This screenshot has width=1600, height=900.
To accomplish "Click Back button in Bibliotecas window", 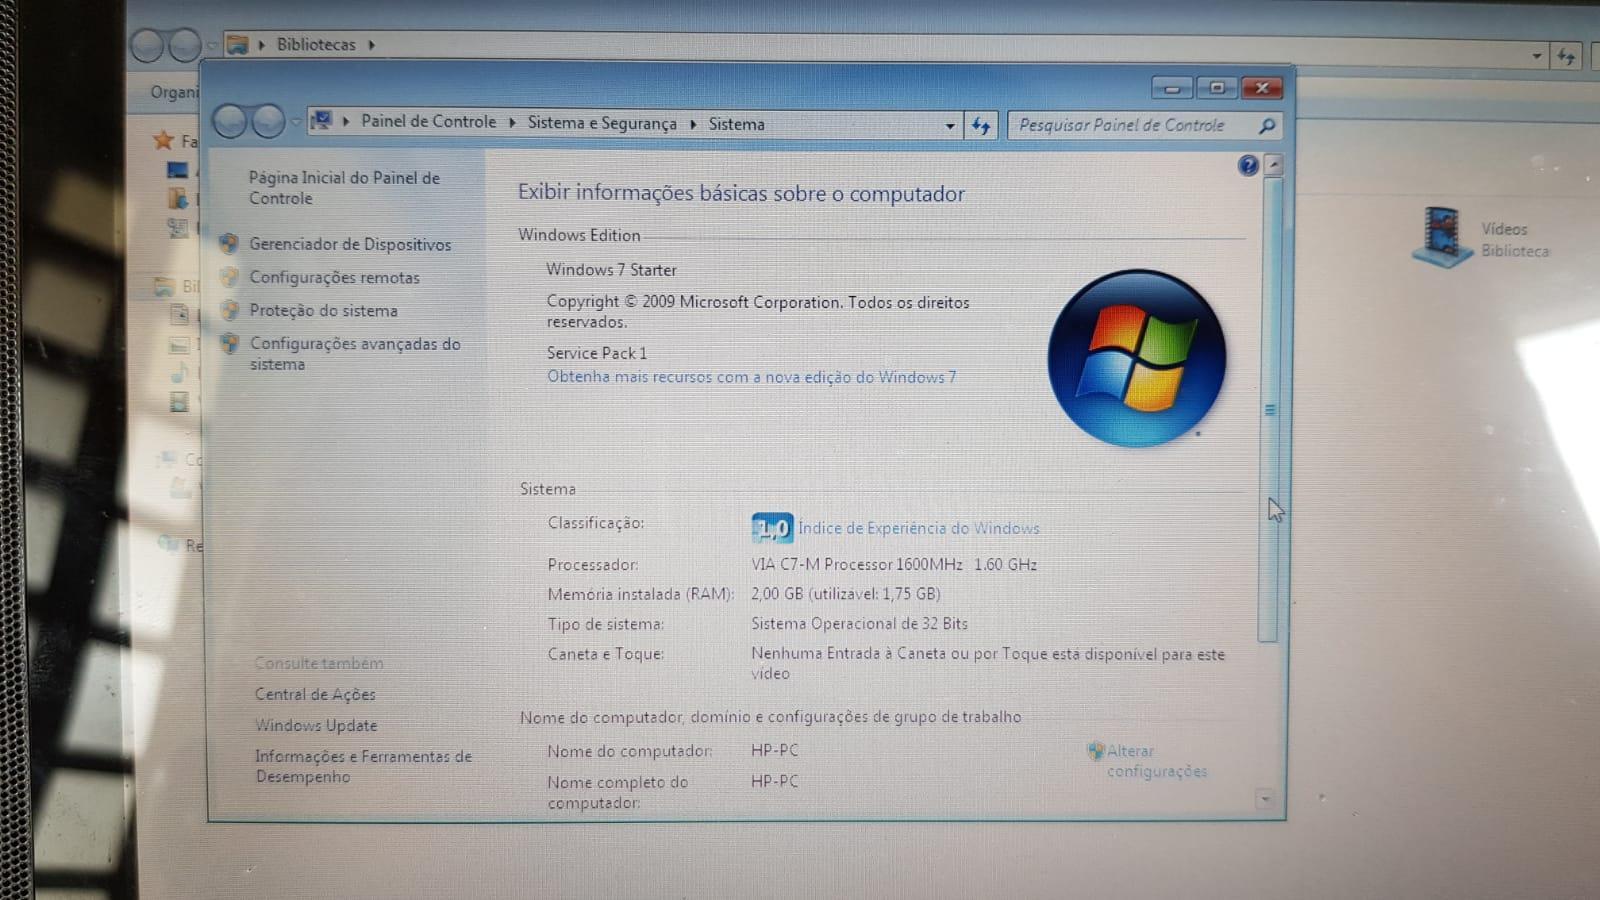I will coord(147,45).
